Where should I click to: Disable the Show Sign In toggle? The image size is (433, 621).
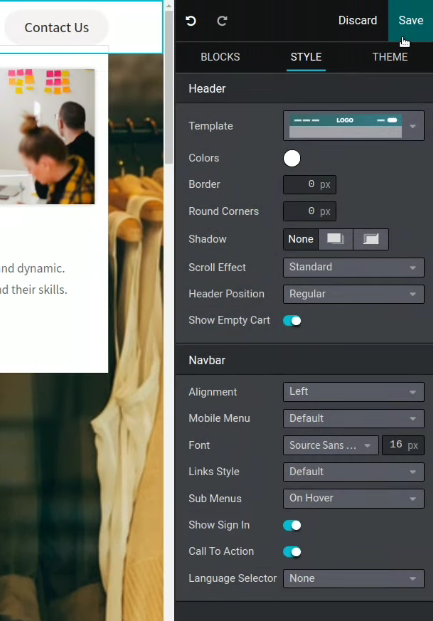(292, 525)
